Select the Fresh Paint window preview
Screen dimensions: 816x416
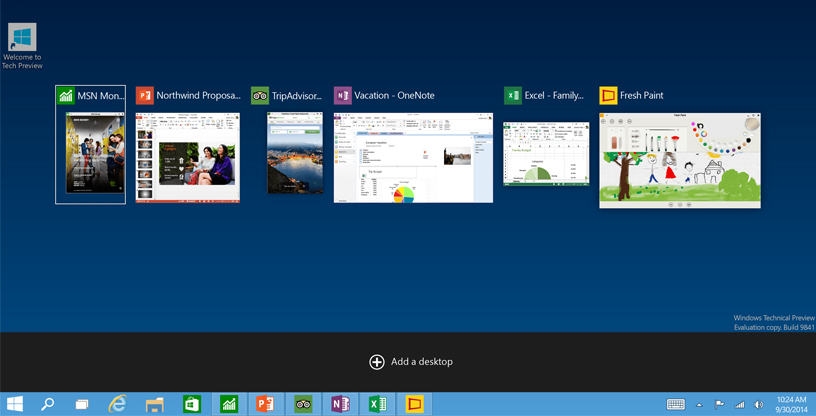[x=679, y=160]
